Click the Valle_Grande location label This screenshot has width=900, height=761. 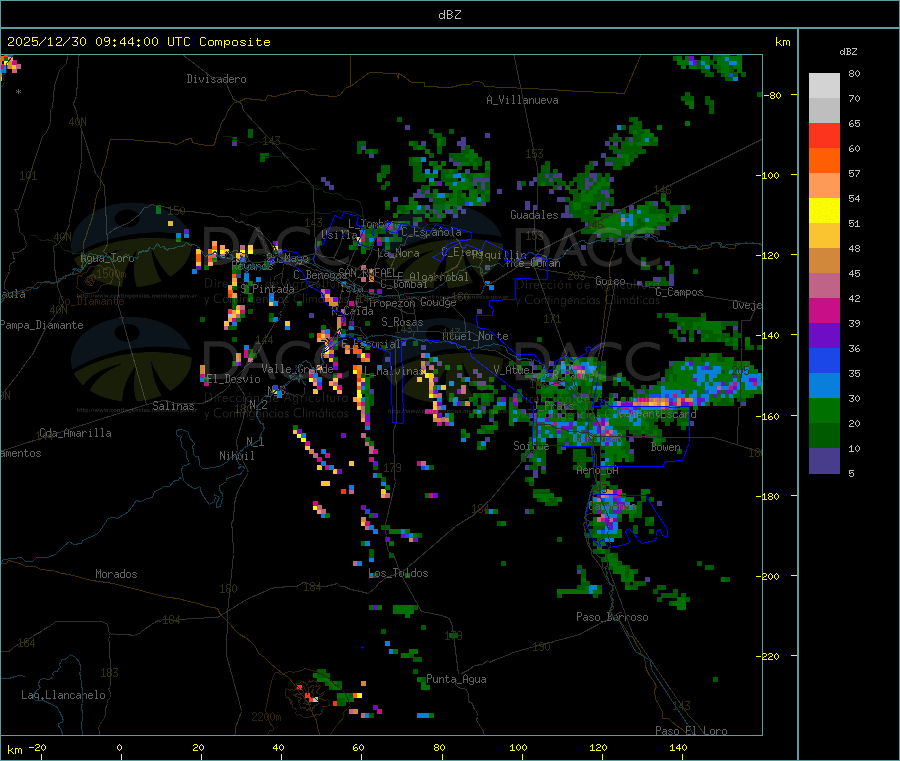click(297, 369)
